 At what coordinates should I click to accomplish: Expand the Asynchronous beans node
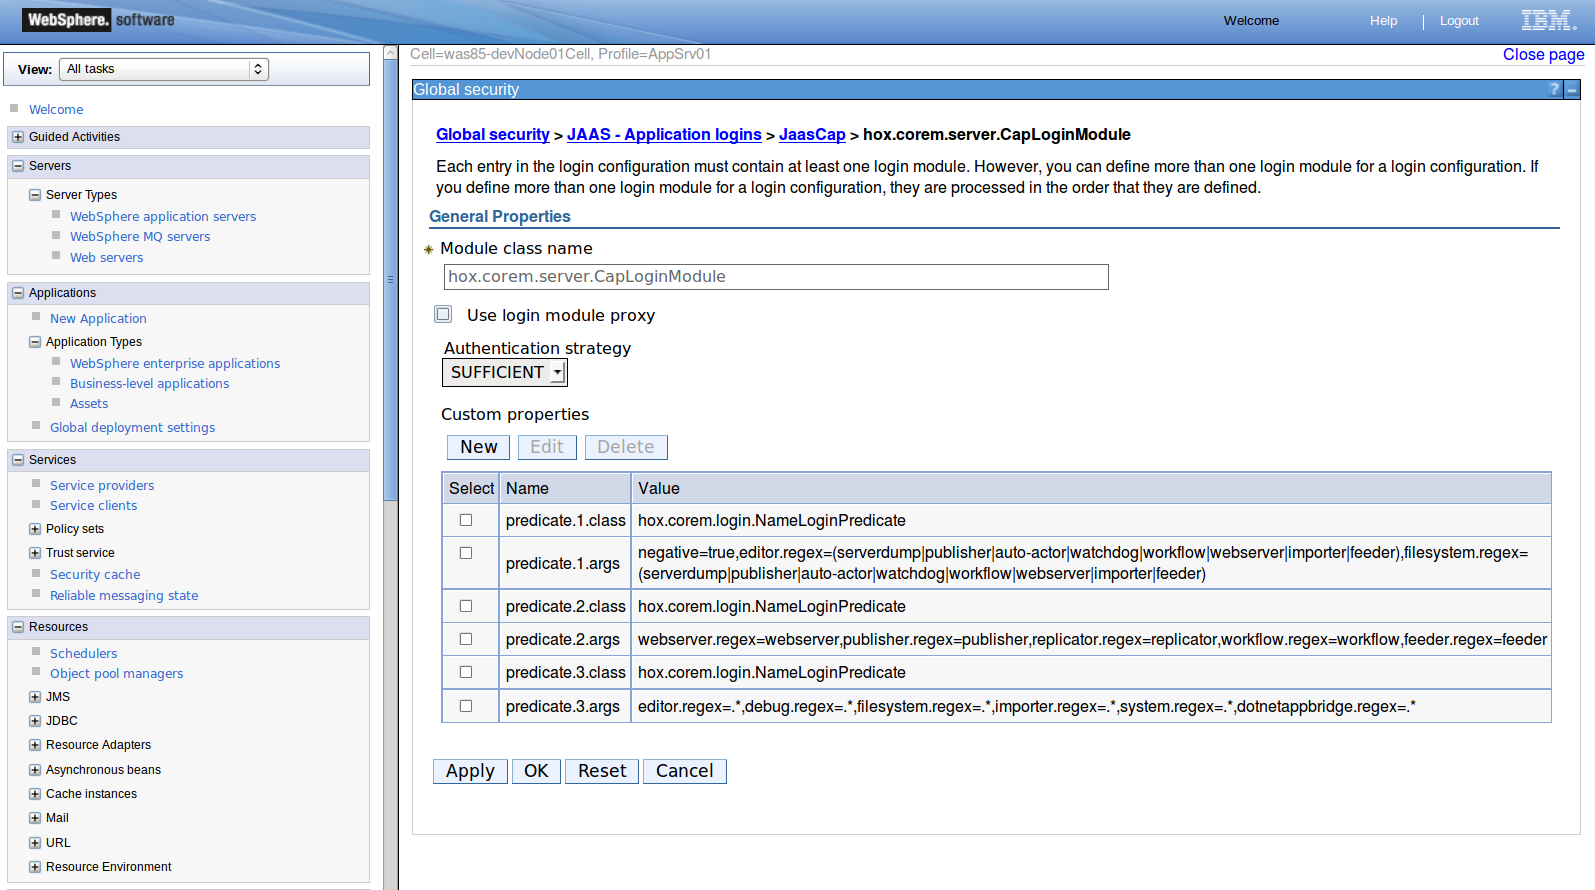click(35, 770)
